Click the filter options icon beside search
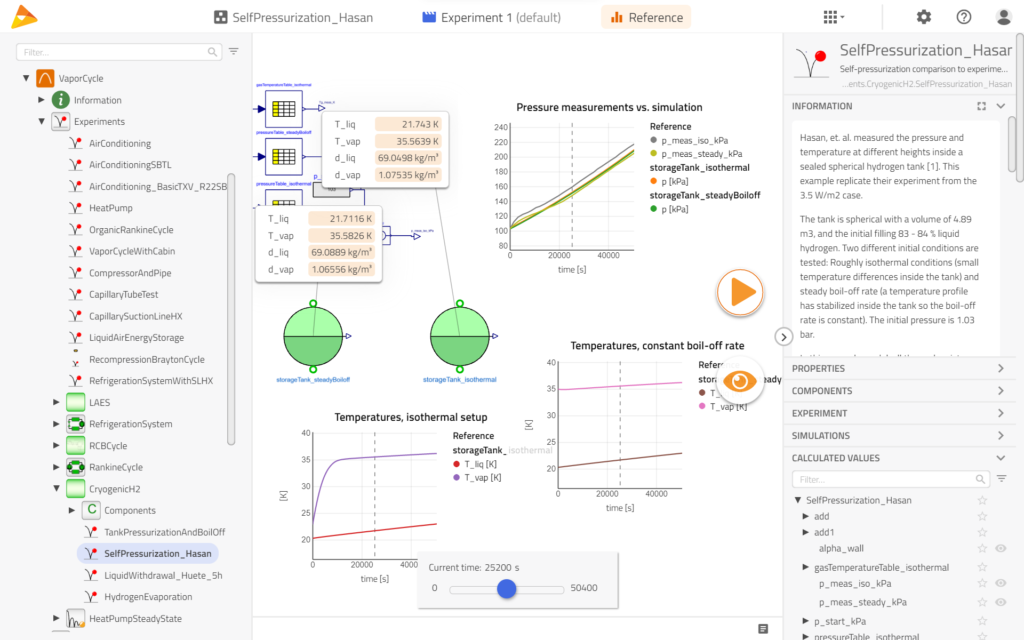 click(x=234, y=51)
